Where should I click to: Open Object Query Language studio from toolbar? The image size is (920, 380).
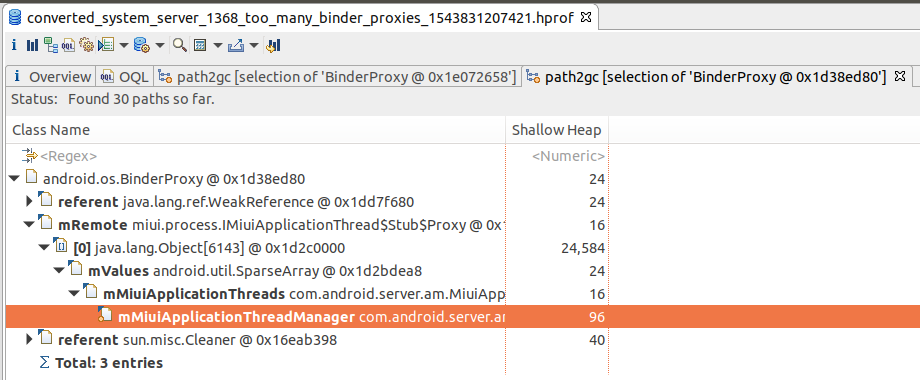coord(69,45)
